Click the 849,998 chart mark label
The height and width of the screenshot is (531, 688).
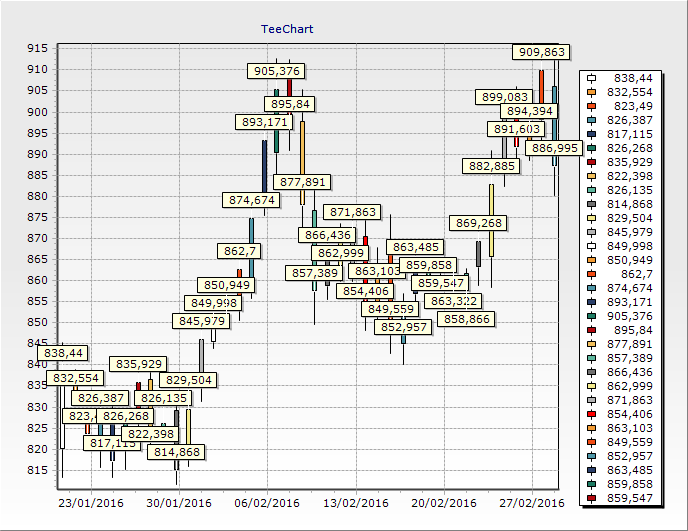click(213, 303)
